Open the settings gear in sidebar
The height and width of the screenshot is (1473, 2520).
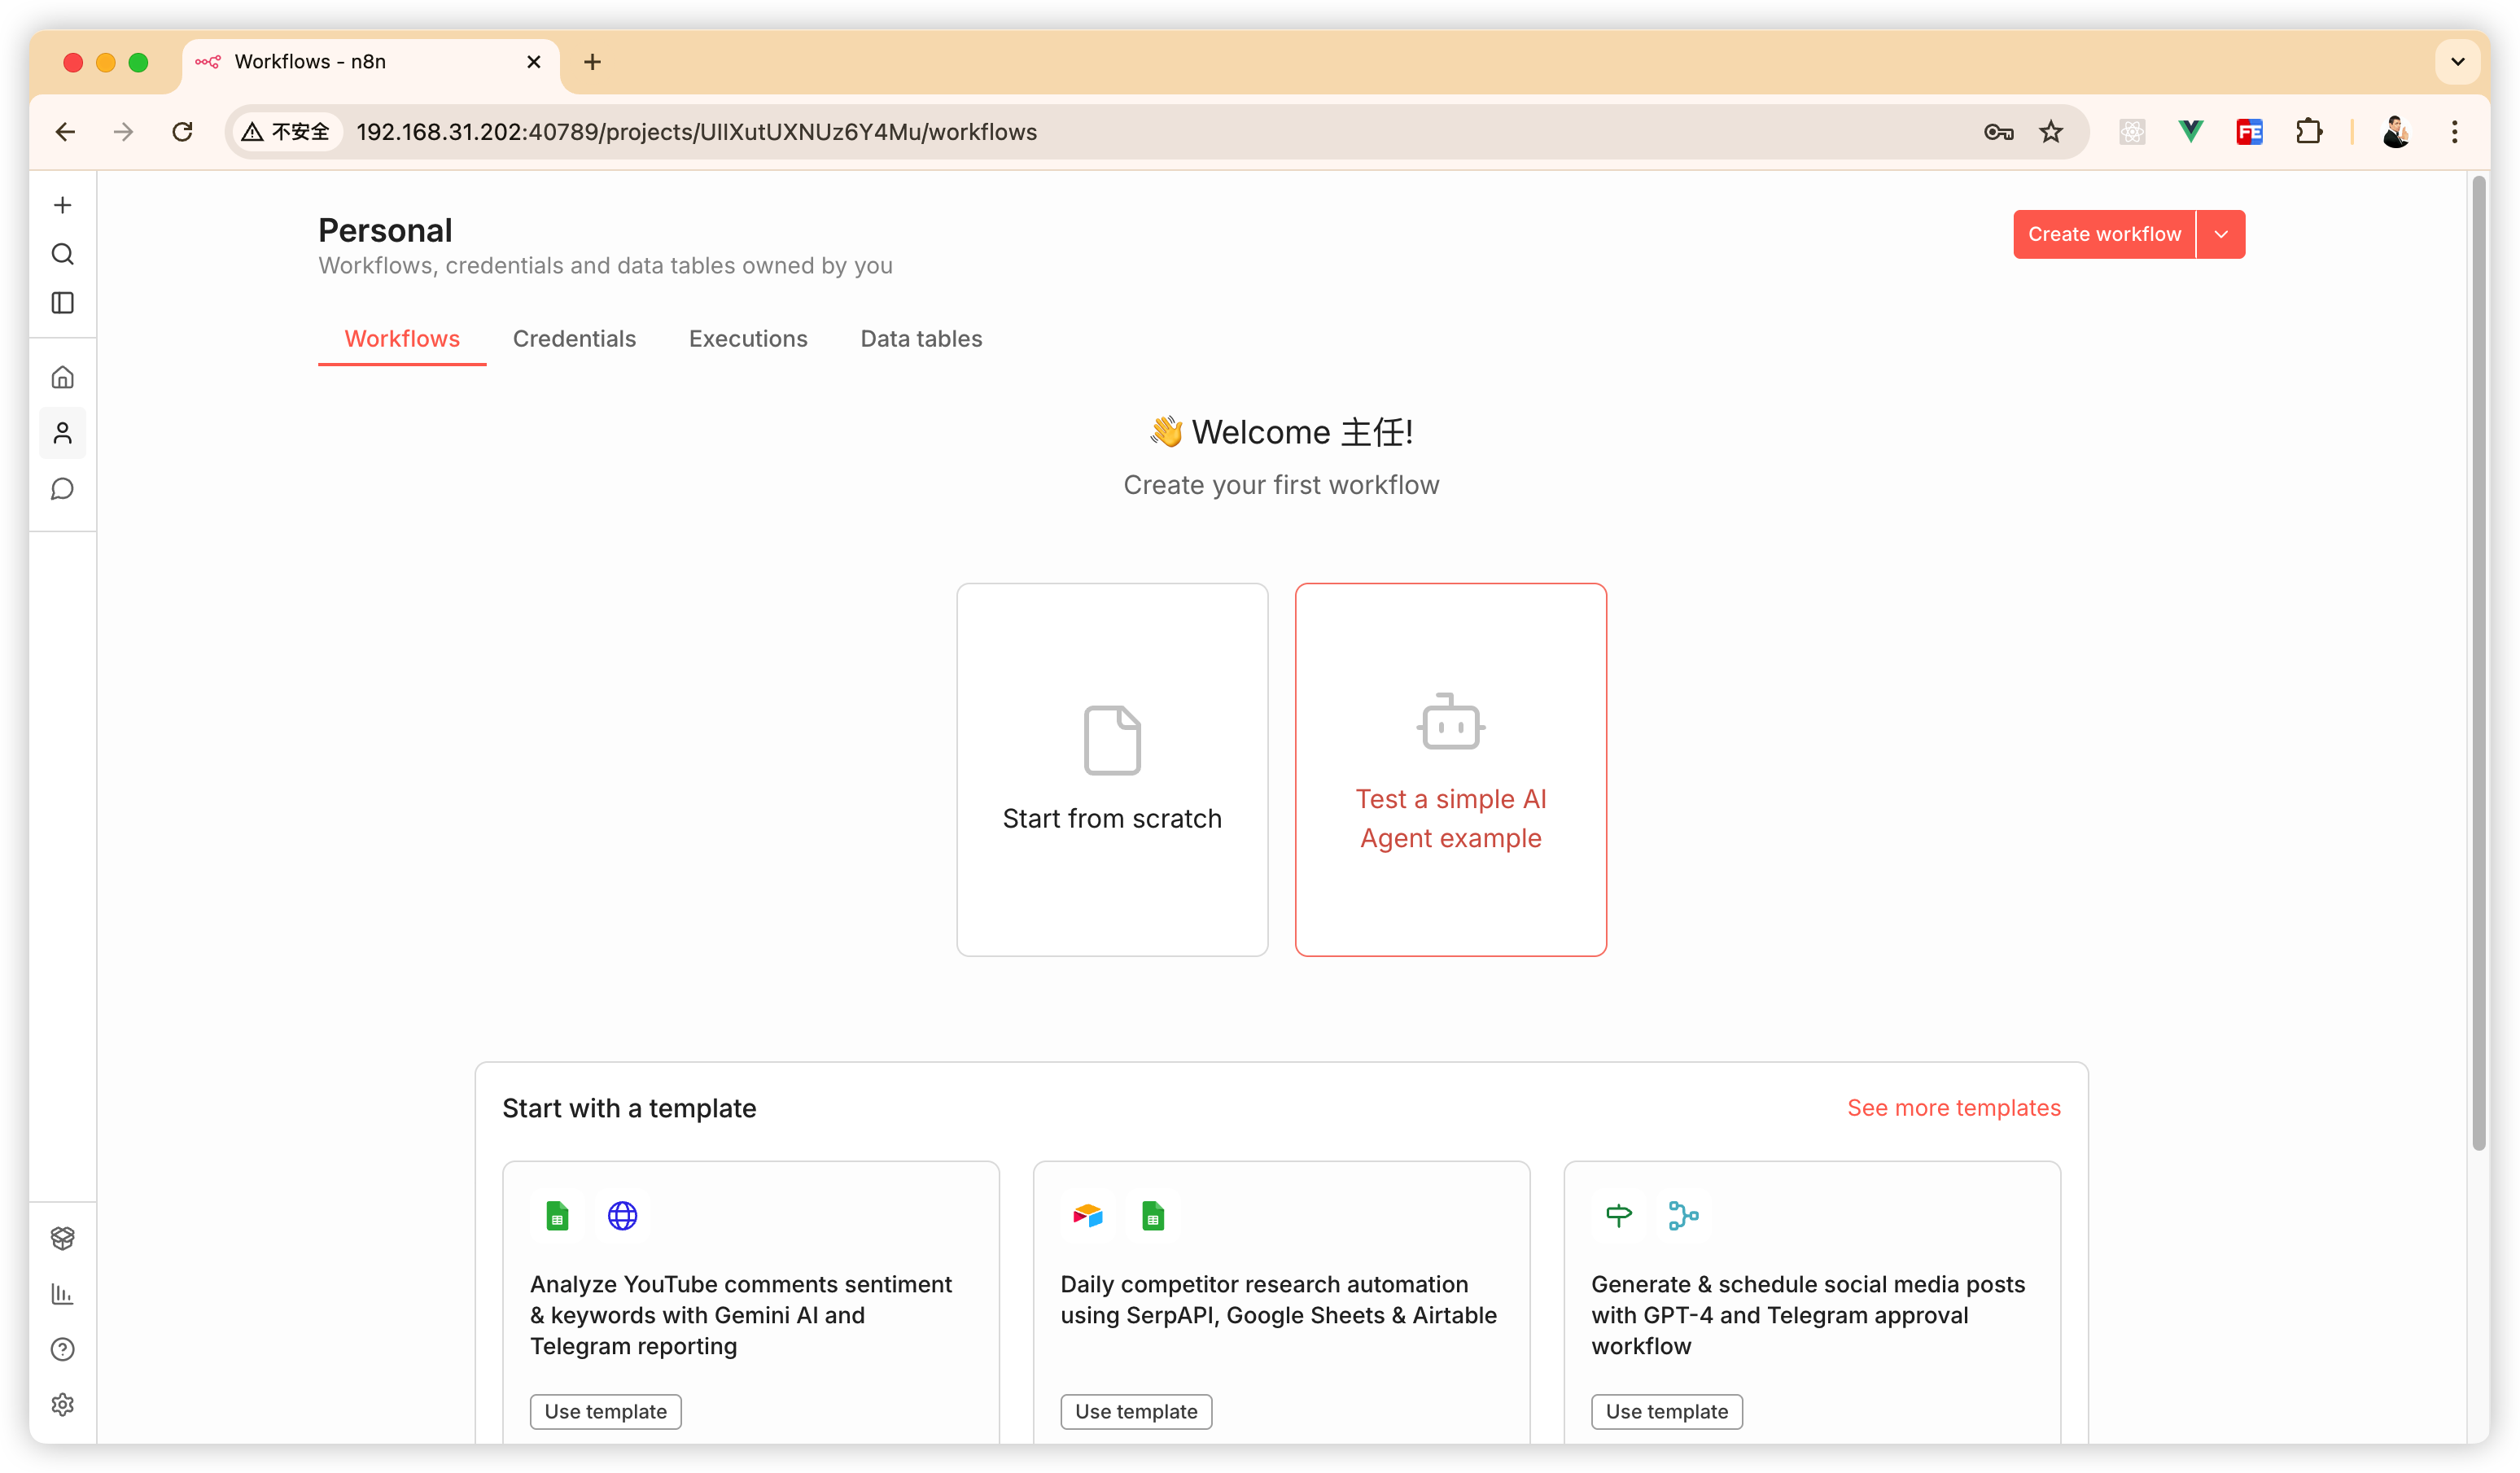click(62, 1404)
